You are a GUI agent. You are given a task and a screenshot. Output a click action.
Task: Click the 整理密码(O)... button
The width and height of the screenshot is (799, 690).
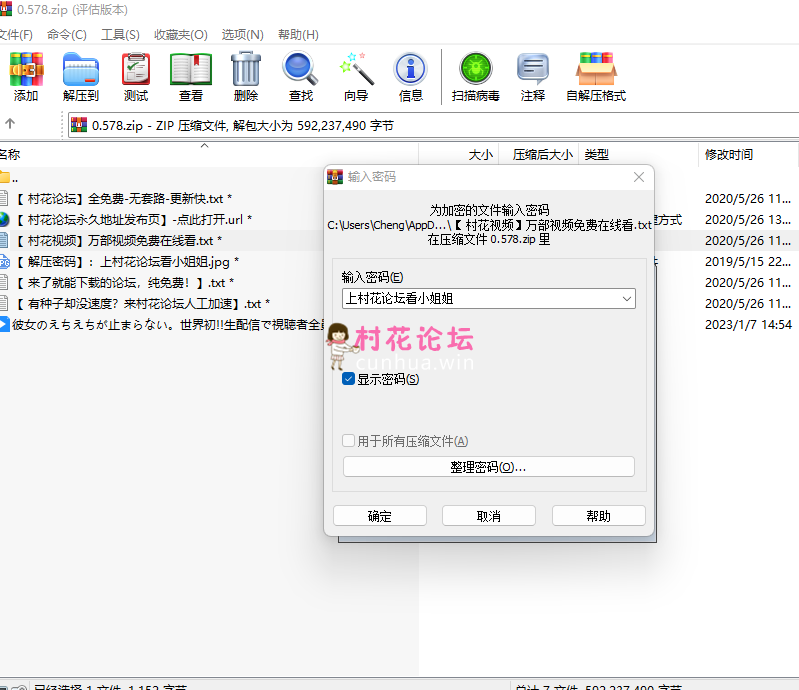pyautogui.click(x=489, y=467)
